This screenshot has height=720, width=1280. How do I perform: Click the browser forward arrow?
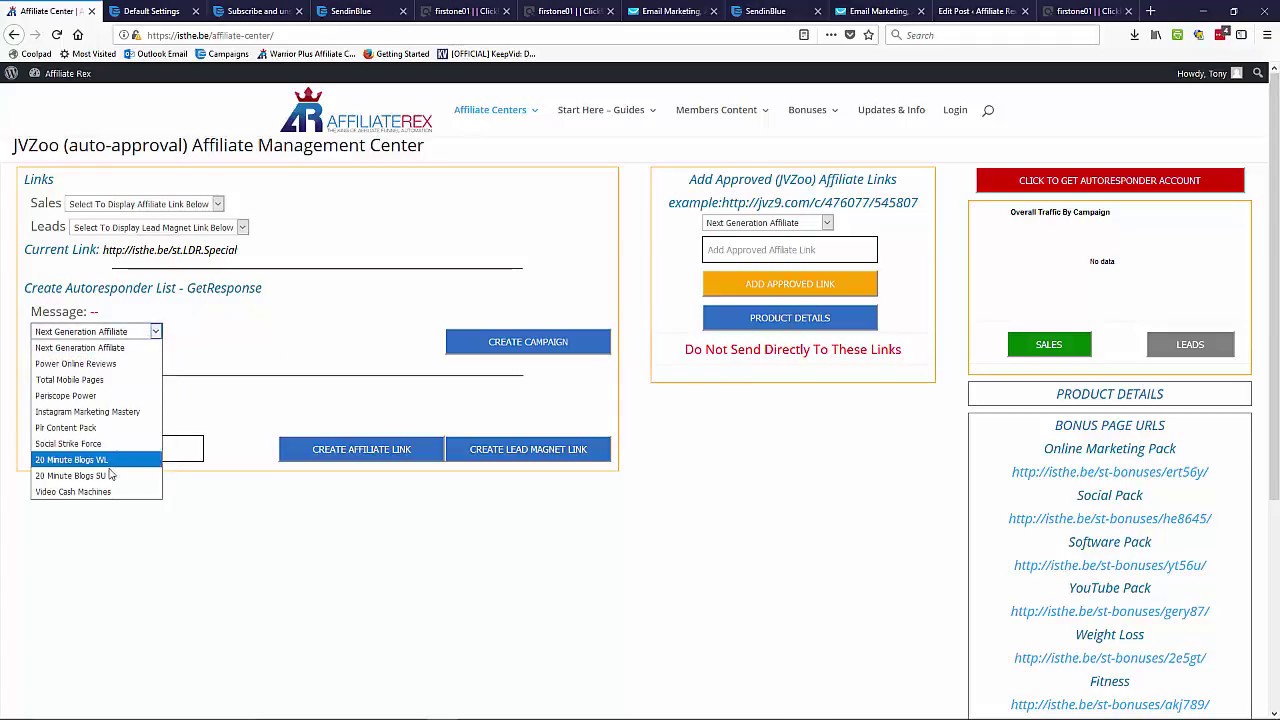[36, 35]
